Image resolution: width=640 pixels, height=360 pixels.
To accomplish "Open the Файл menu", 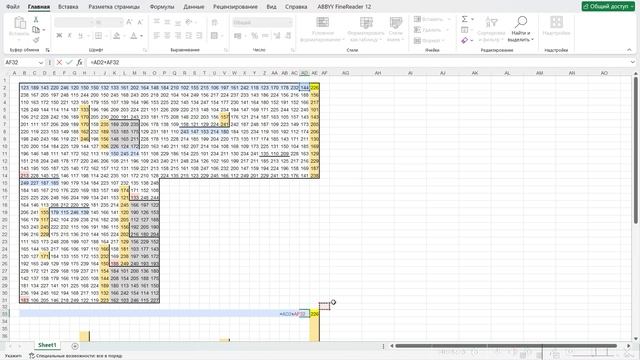I will click(13, 7).
